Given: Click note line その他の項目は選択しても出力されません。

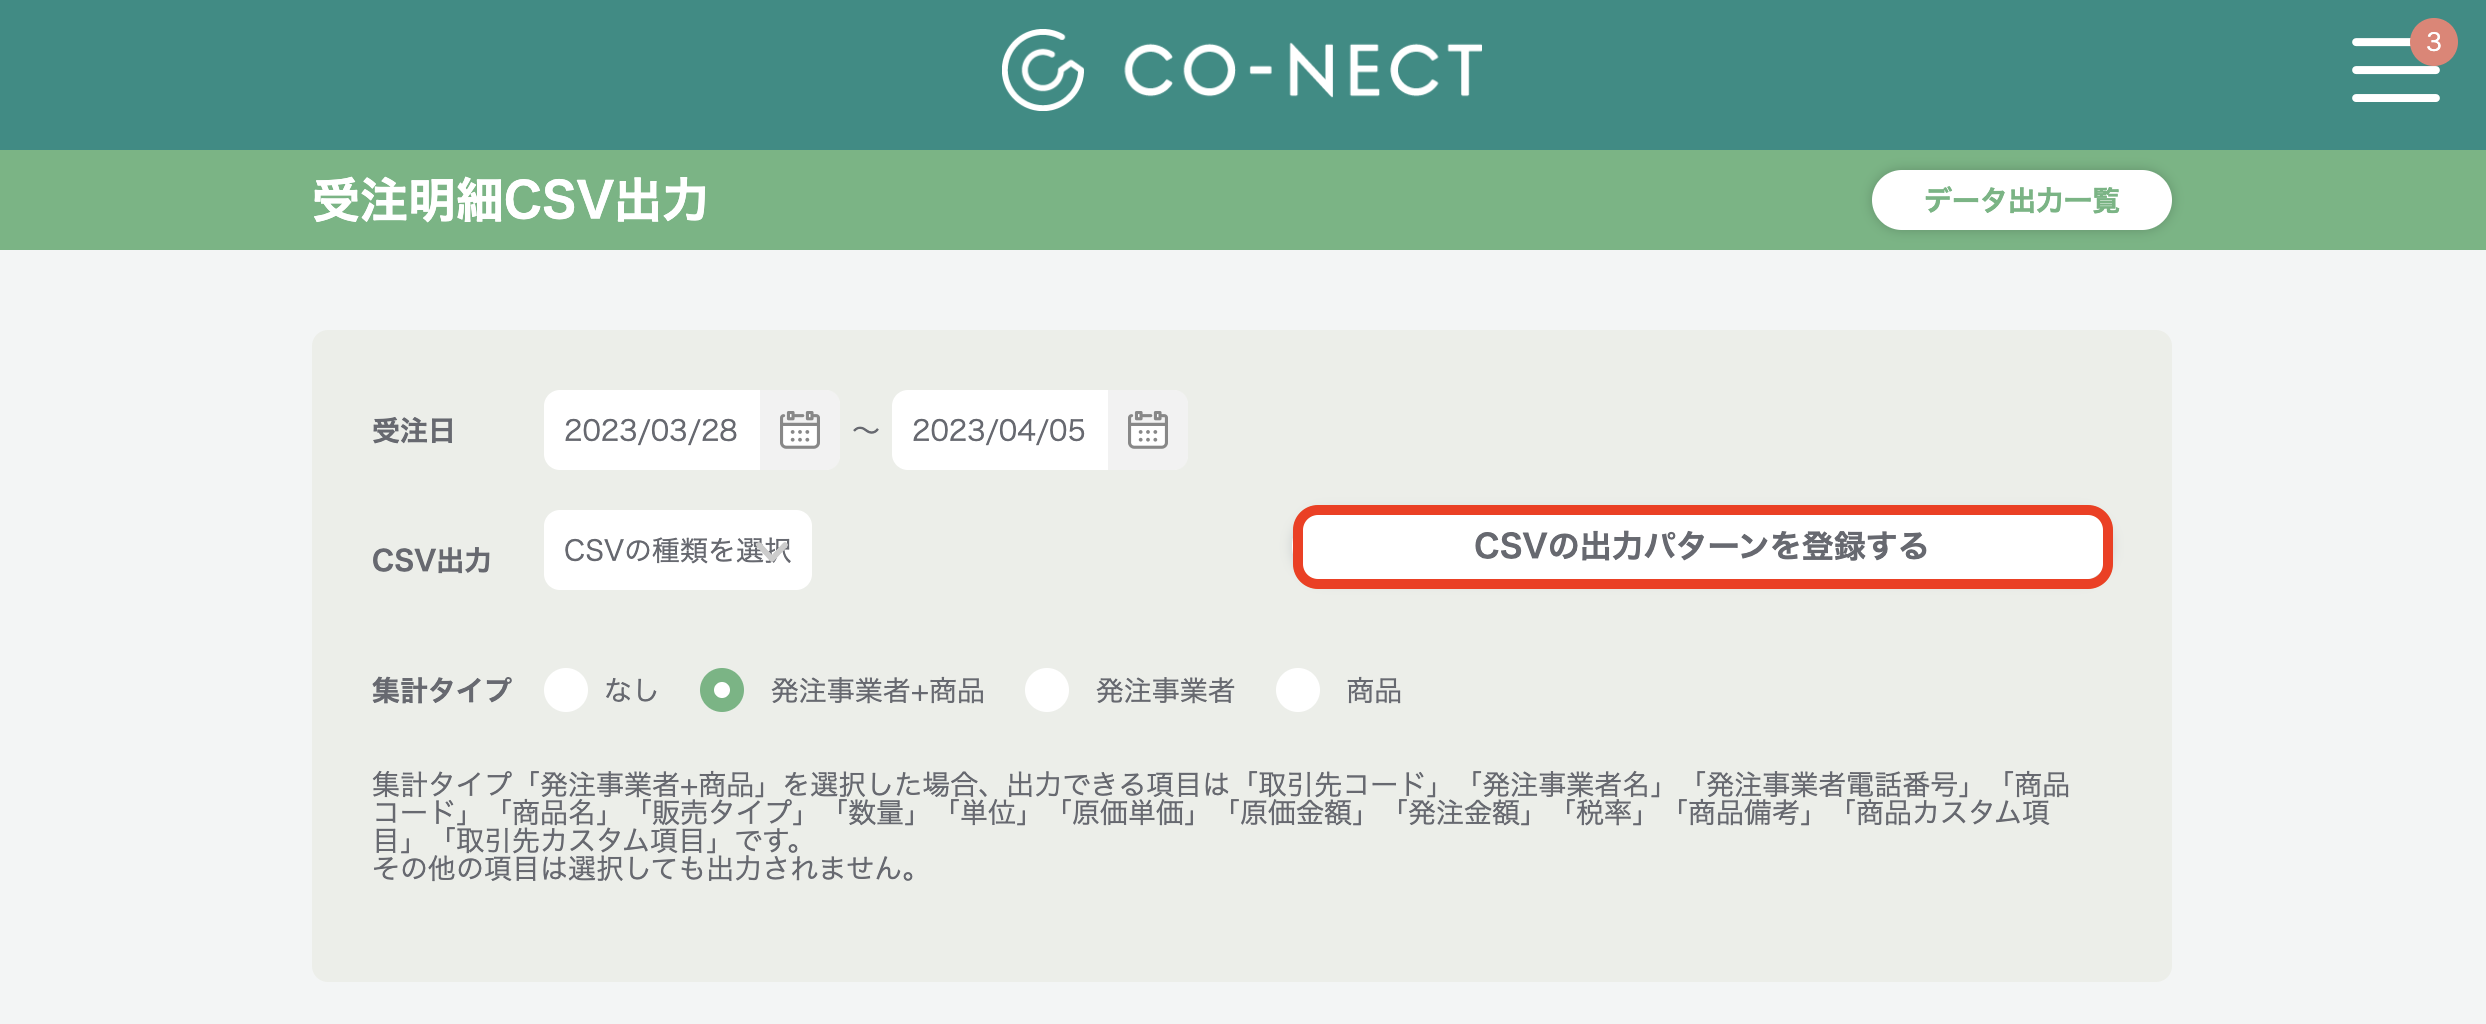Looking at the screenshot, I should (645, 868).
